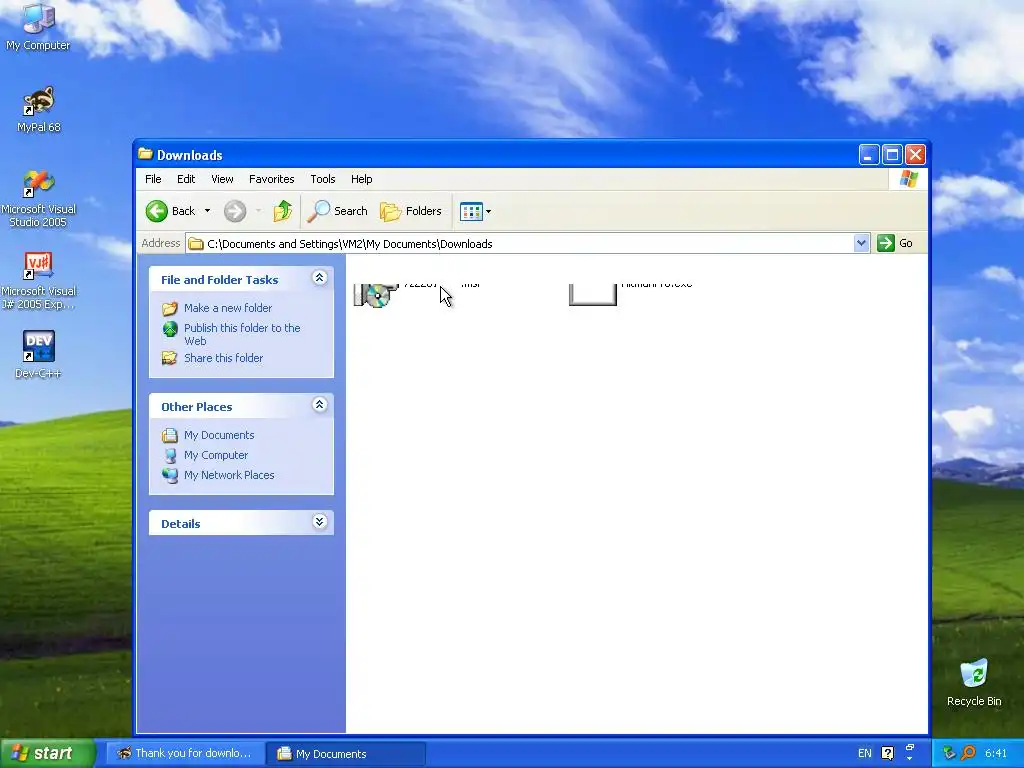
Task: Click the My Documents taskbar button
Action: tap(346, 754)
